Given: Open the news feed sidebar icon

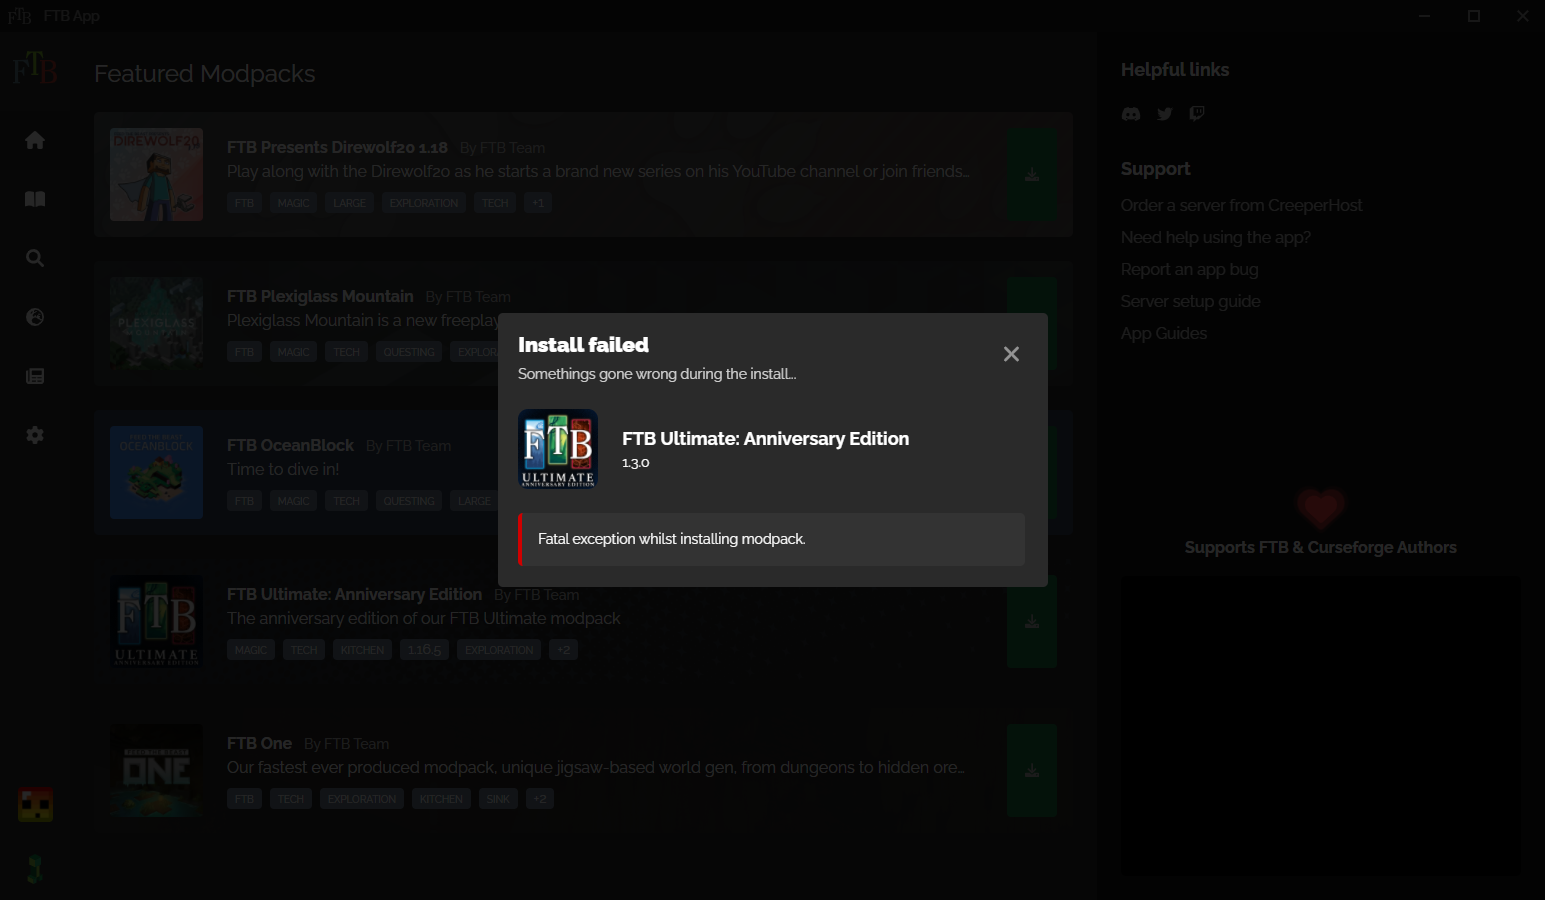Looking at the screenshot, I should click(35, 375).
